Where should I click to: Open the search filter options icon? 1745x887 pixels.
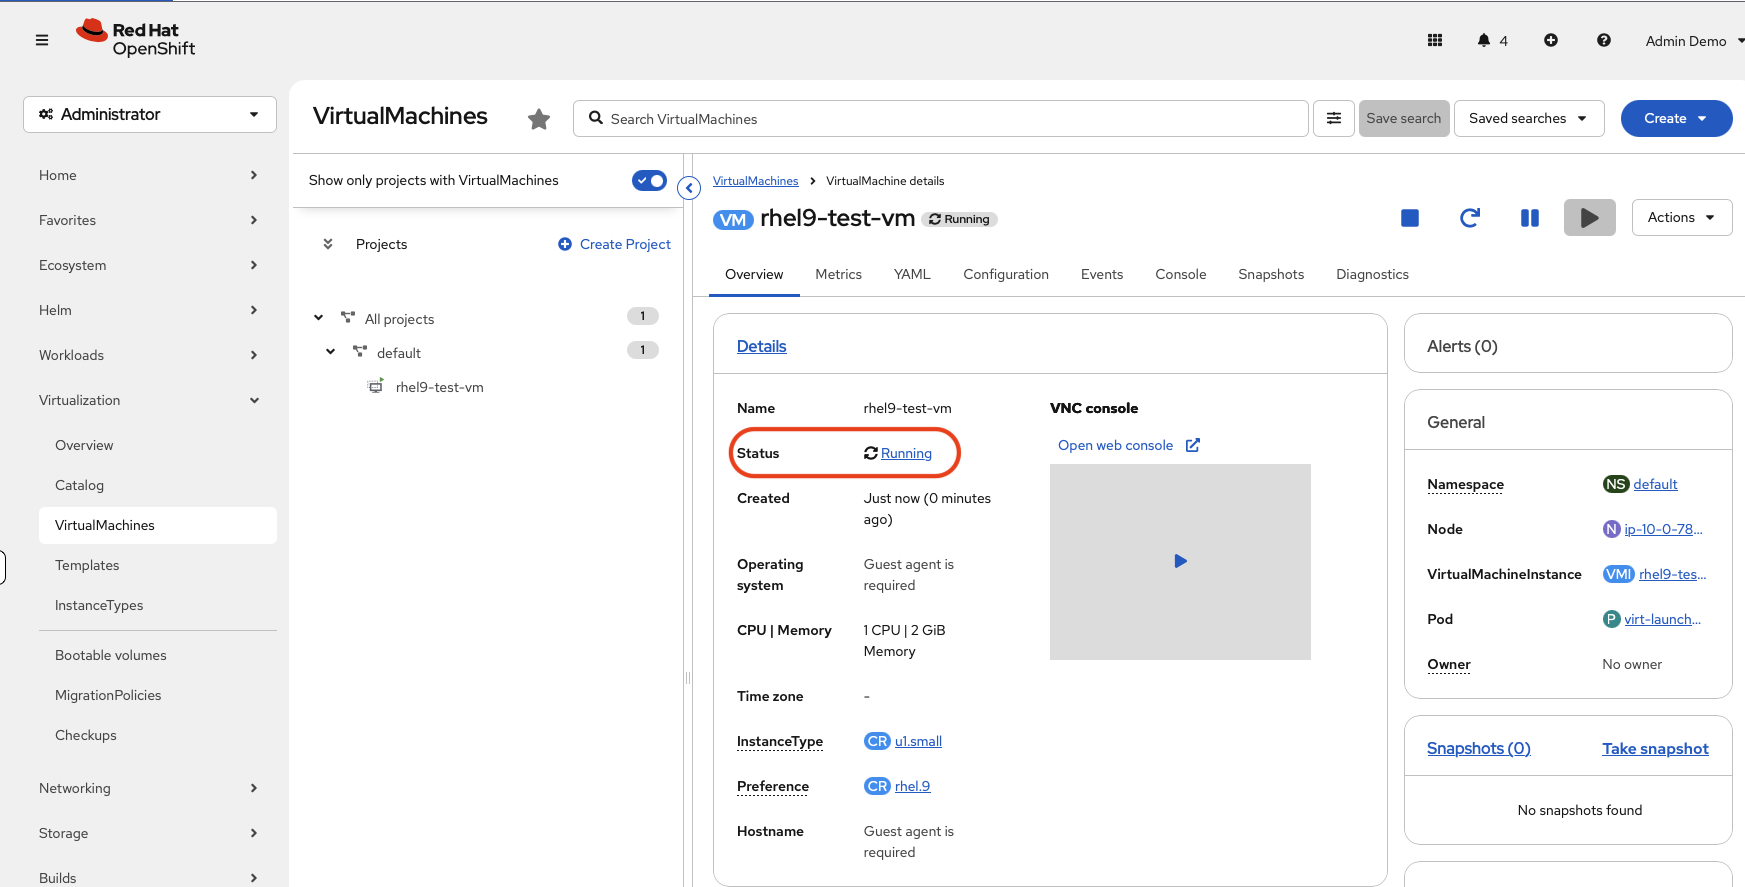tap(1333, 119)
